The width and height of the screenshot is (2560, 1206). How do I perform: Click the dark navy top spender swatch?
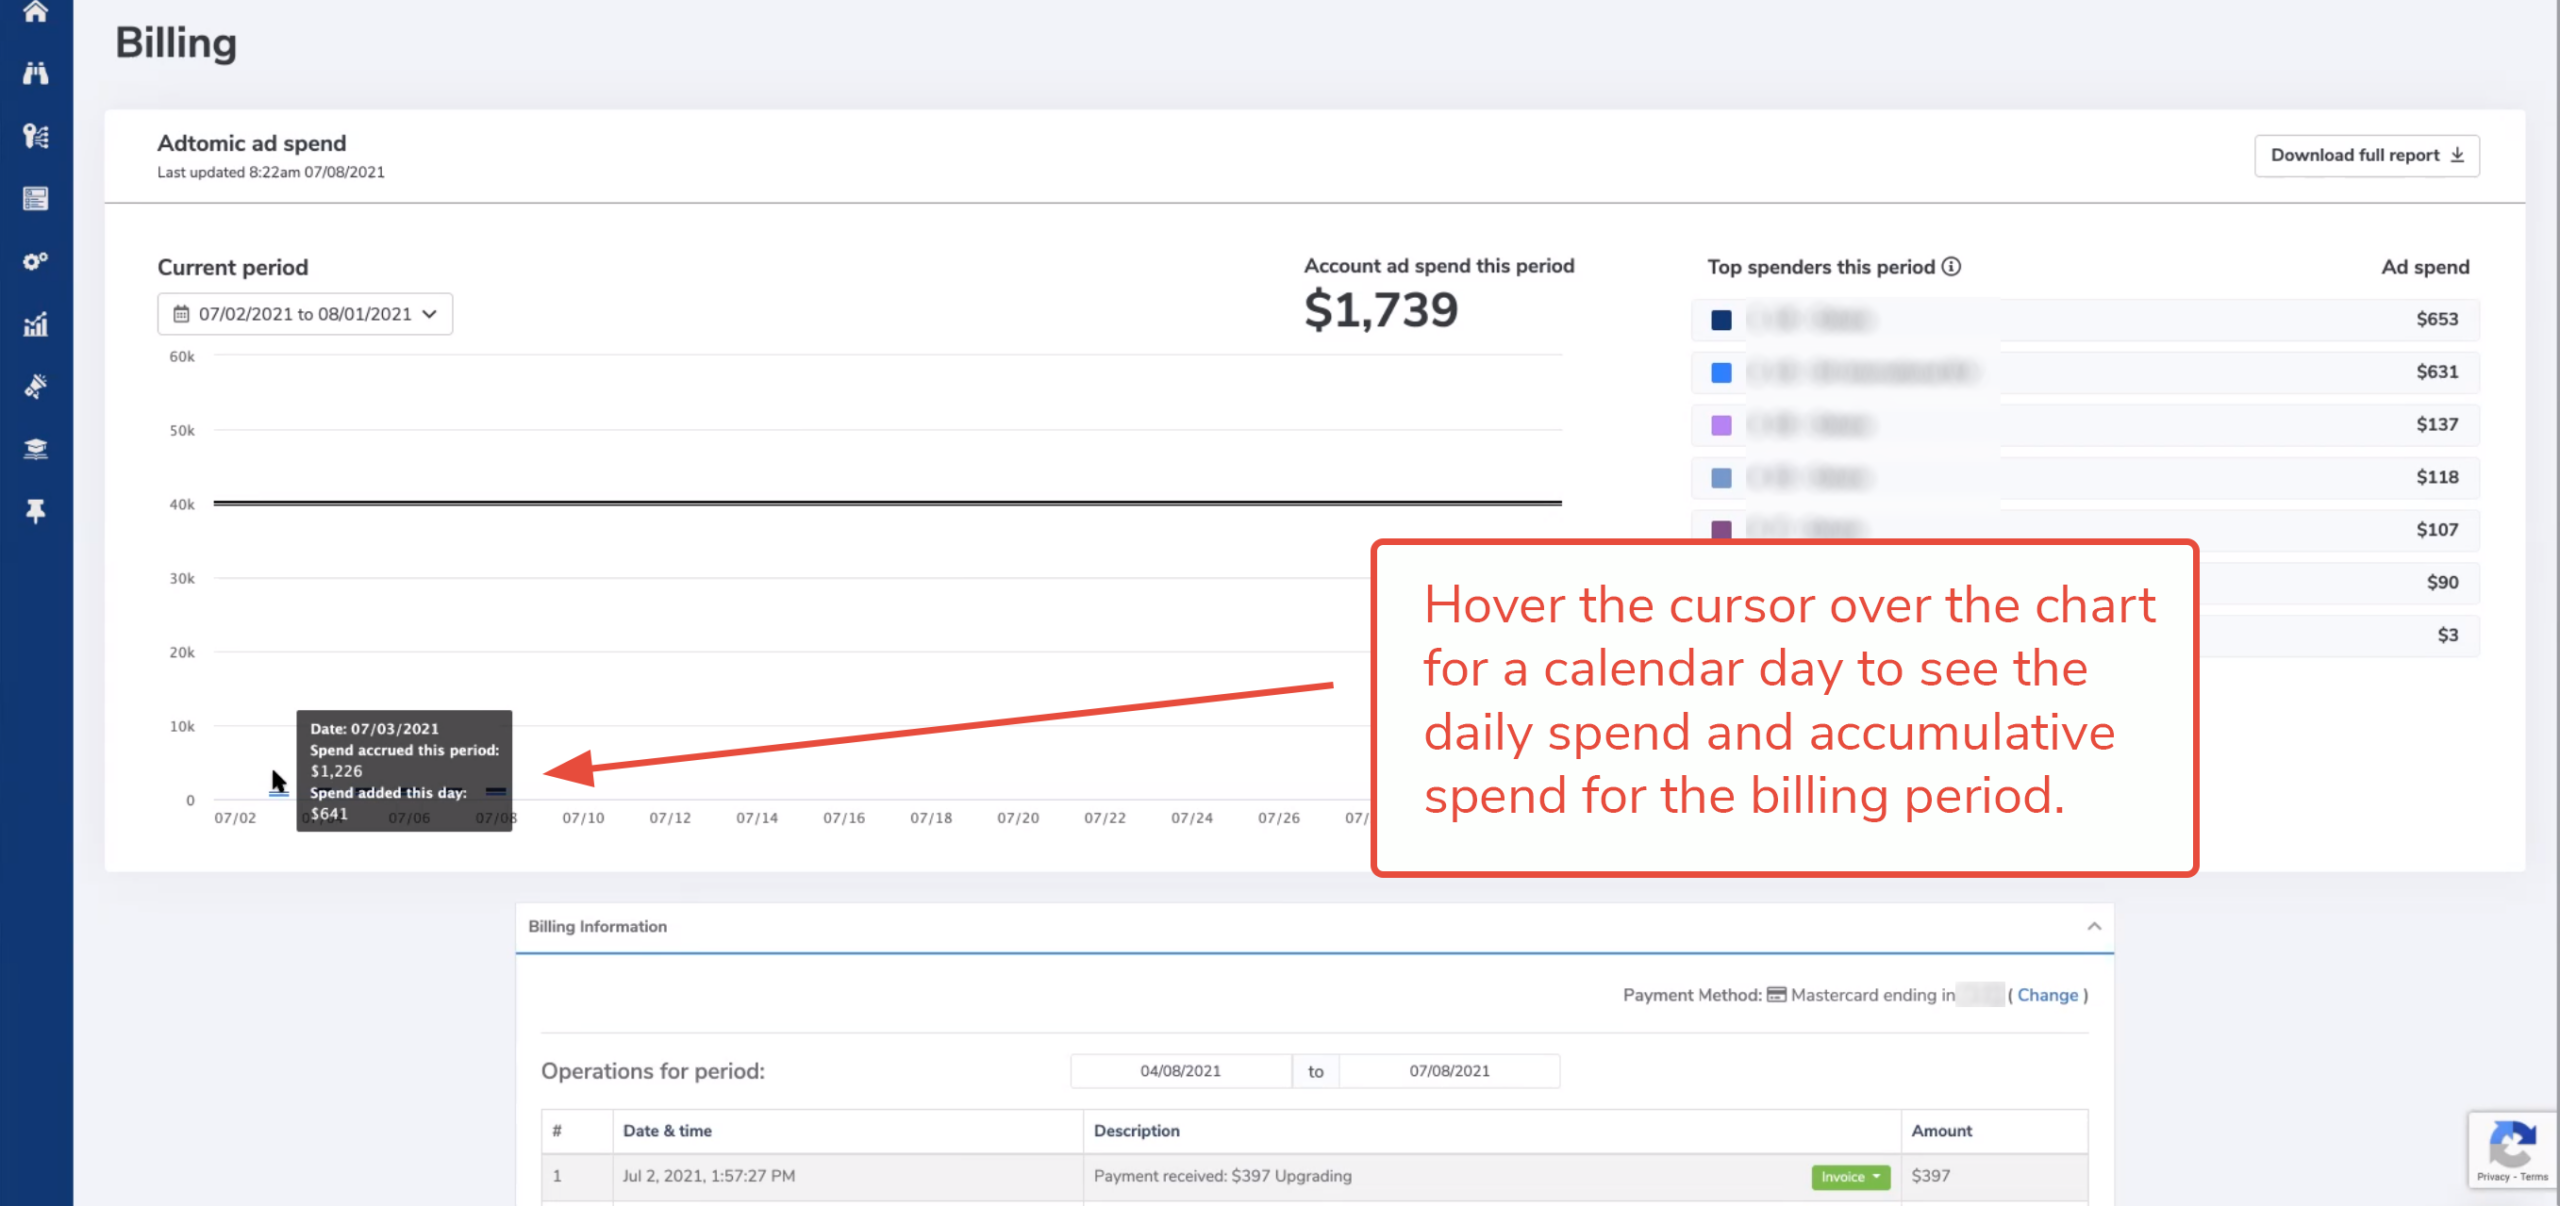coord(1721,320)
